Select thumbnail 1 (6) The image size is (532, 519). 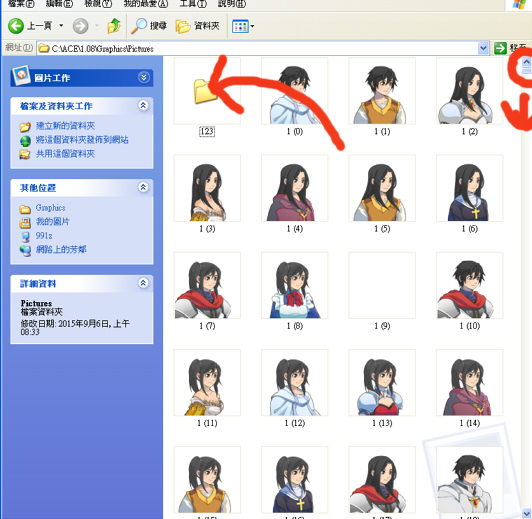click(470, 188)
